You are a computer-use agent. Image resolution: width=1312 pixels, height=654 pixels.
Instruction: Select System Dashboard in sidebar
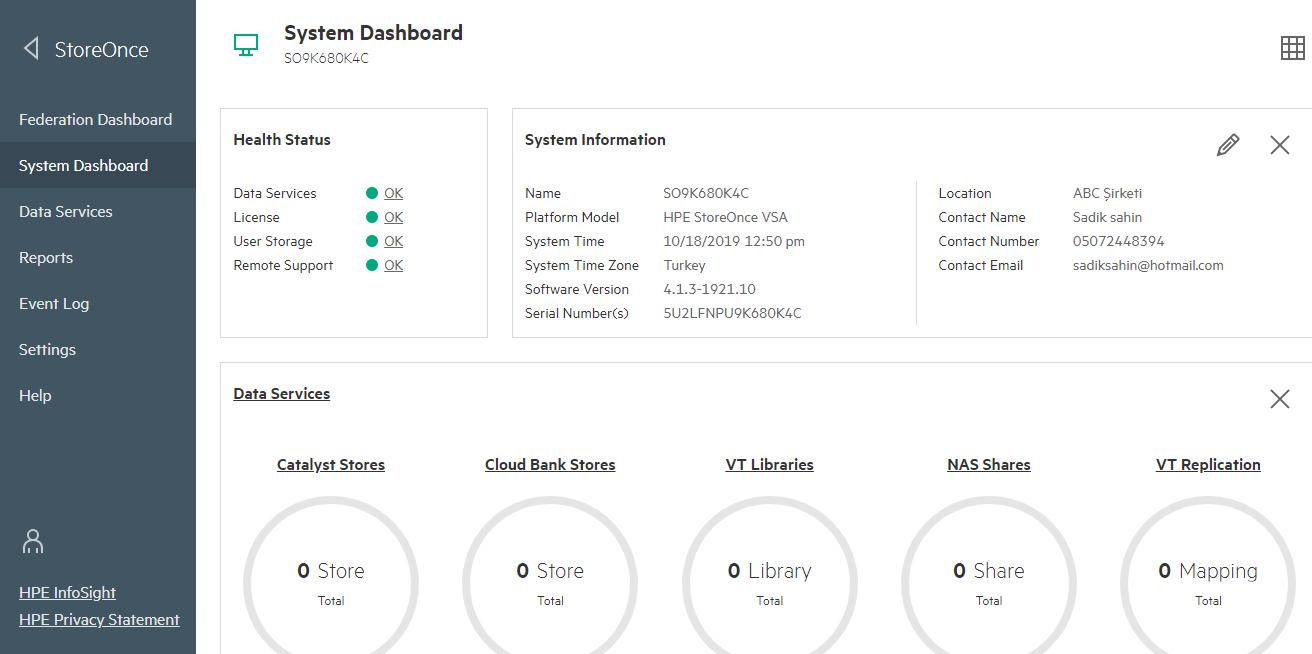(98, 165)
